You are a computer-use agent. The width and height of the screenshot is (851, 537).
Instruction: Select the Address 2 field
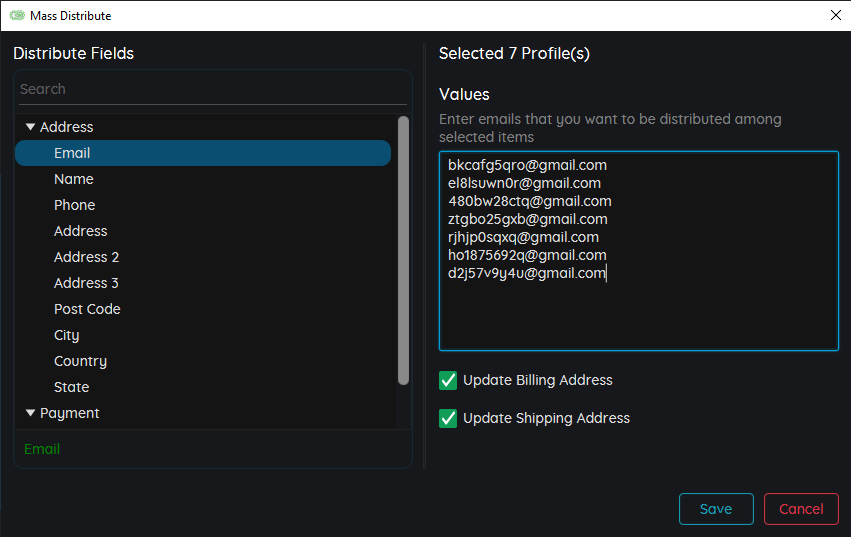tap(203, 257)
